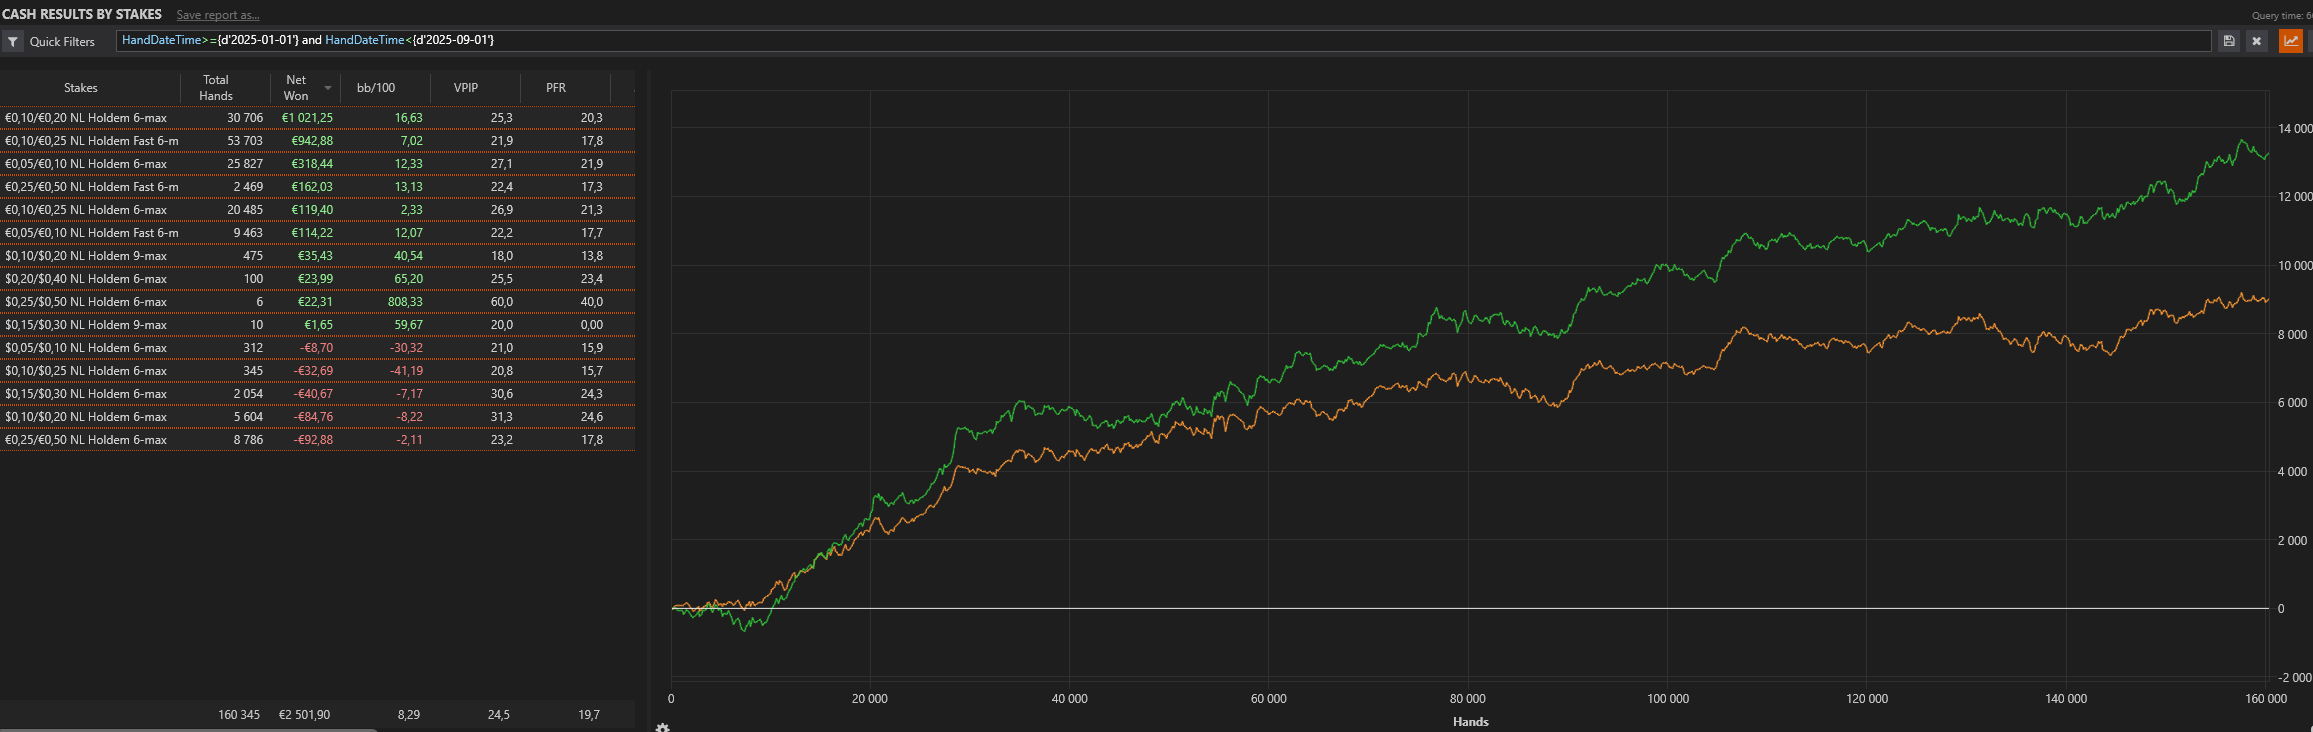2313x732 pixels.
Task: Click the €1 021,25 net won cell
Action: tap(307, 118)
